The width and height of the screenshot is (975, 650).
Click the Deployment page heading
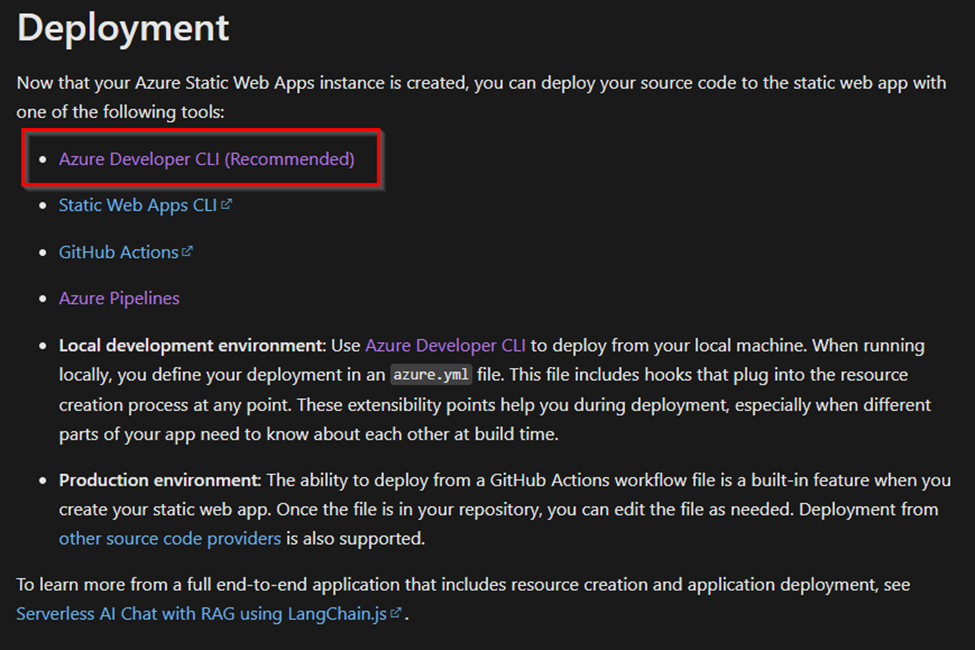(122, 28)
